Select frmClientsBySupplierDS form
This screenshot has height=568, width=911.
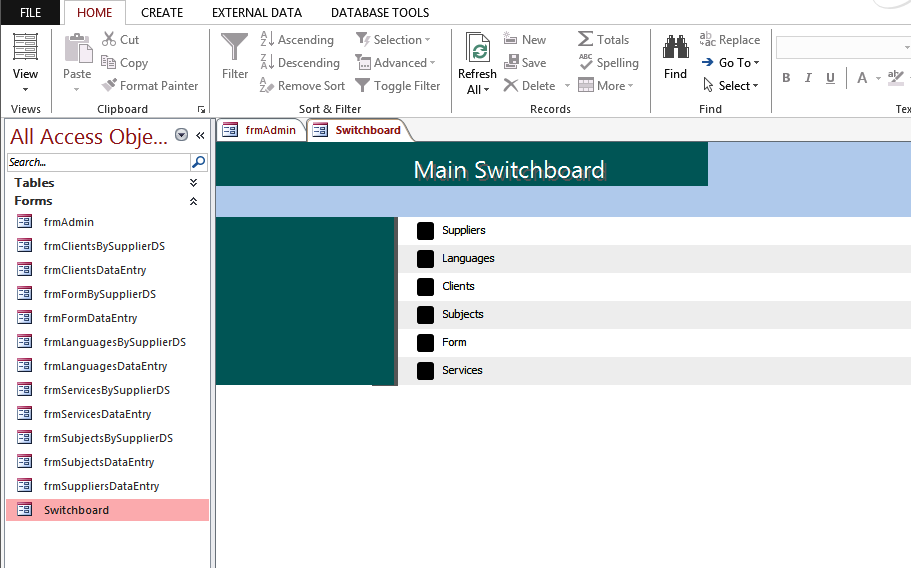pos(107,246)
